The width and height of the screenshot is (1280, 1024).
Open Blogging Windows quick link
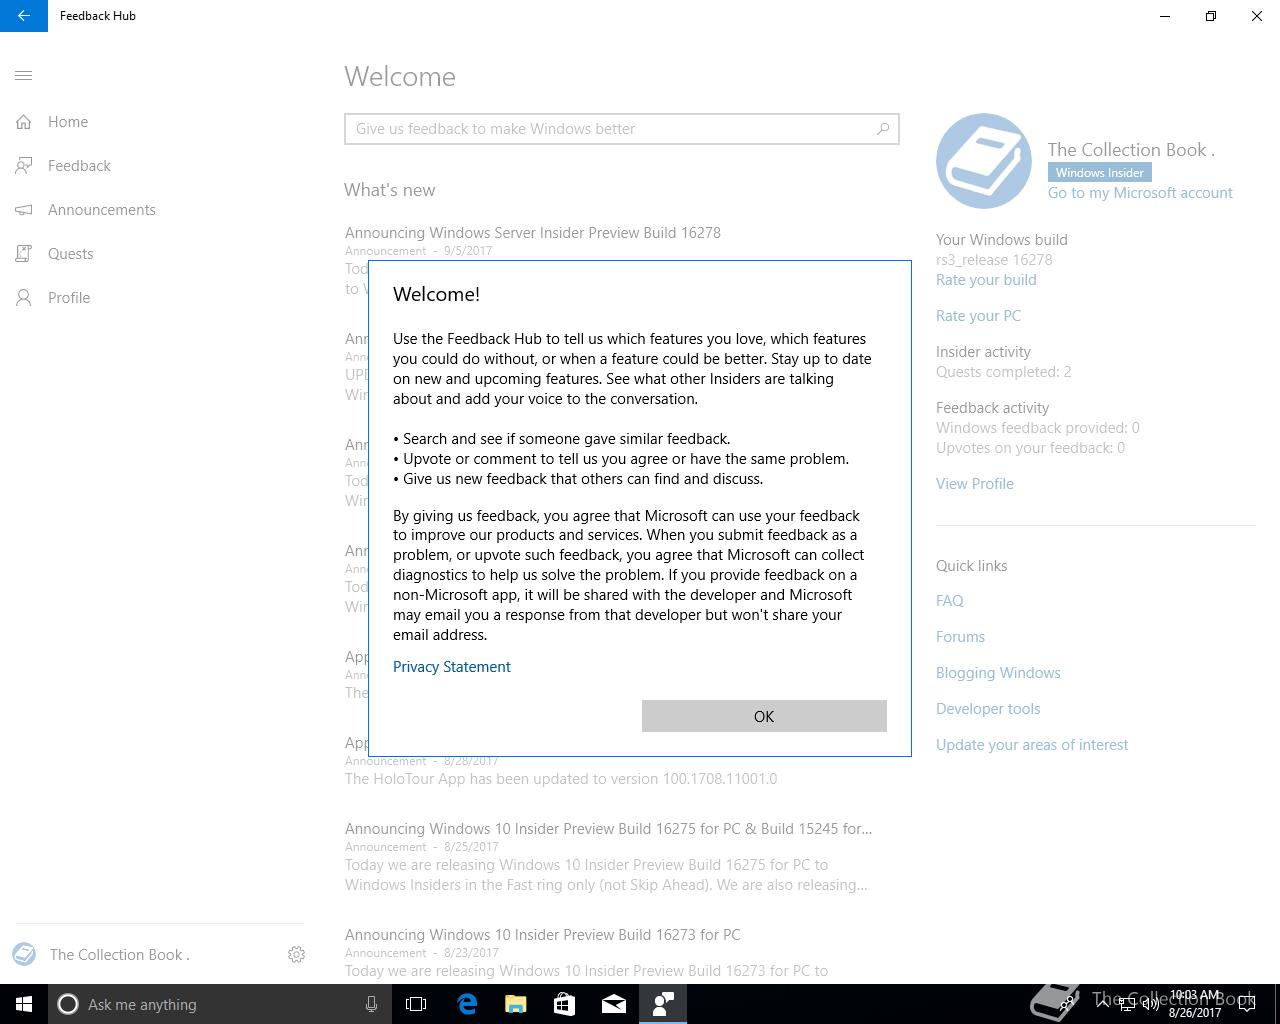coord(998,673)
